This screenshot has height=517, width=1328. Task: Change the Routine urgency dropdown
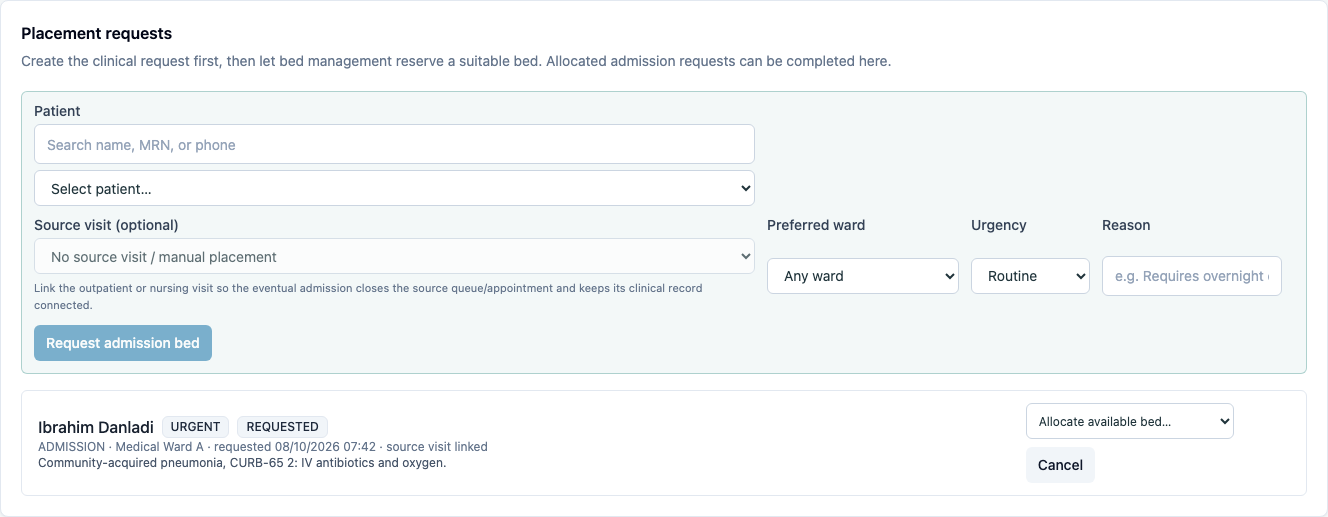click(x=1030, y=276)
